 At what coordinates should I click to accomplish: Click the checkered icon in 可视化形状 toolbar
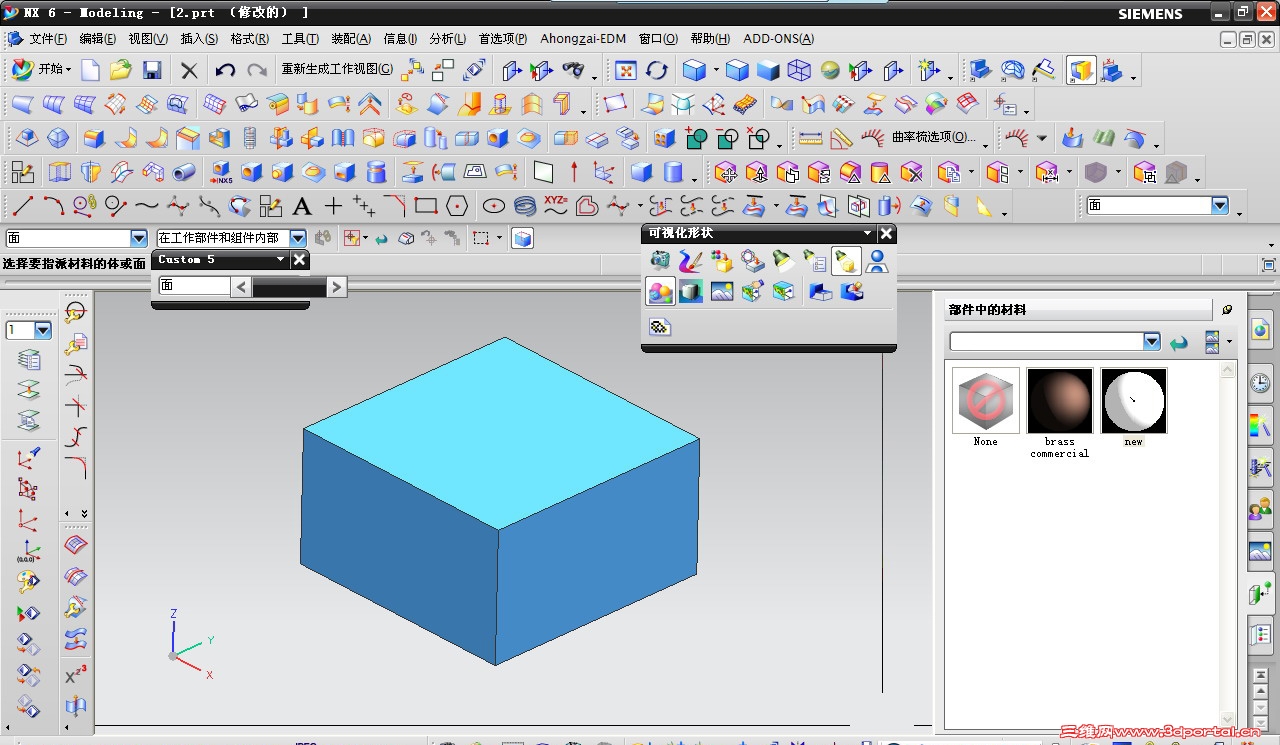pyautogui.click(x=660, y=327)
